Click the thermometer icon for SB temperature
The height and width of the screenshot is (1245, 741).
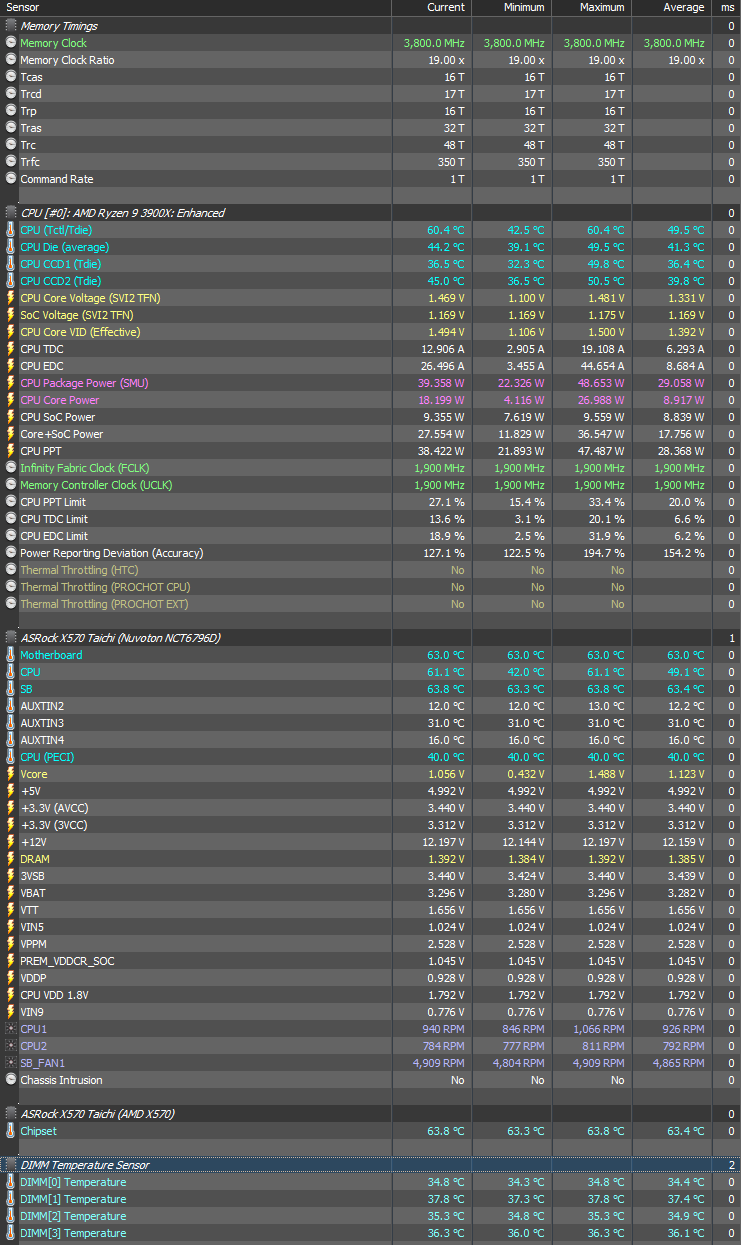11,689
